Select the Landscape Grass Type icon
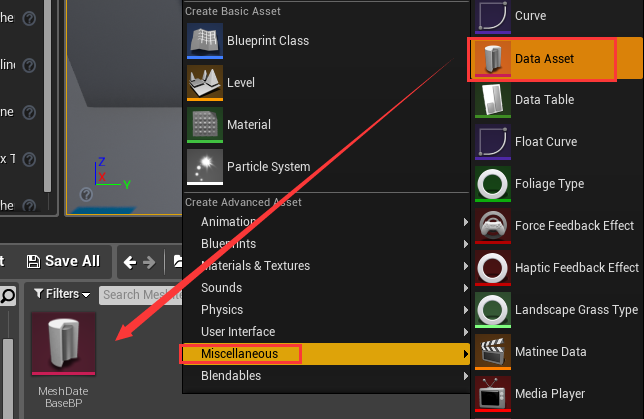The image size is (644, 419). pos(493,310)
